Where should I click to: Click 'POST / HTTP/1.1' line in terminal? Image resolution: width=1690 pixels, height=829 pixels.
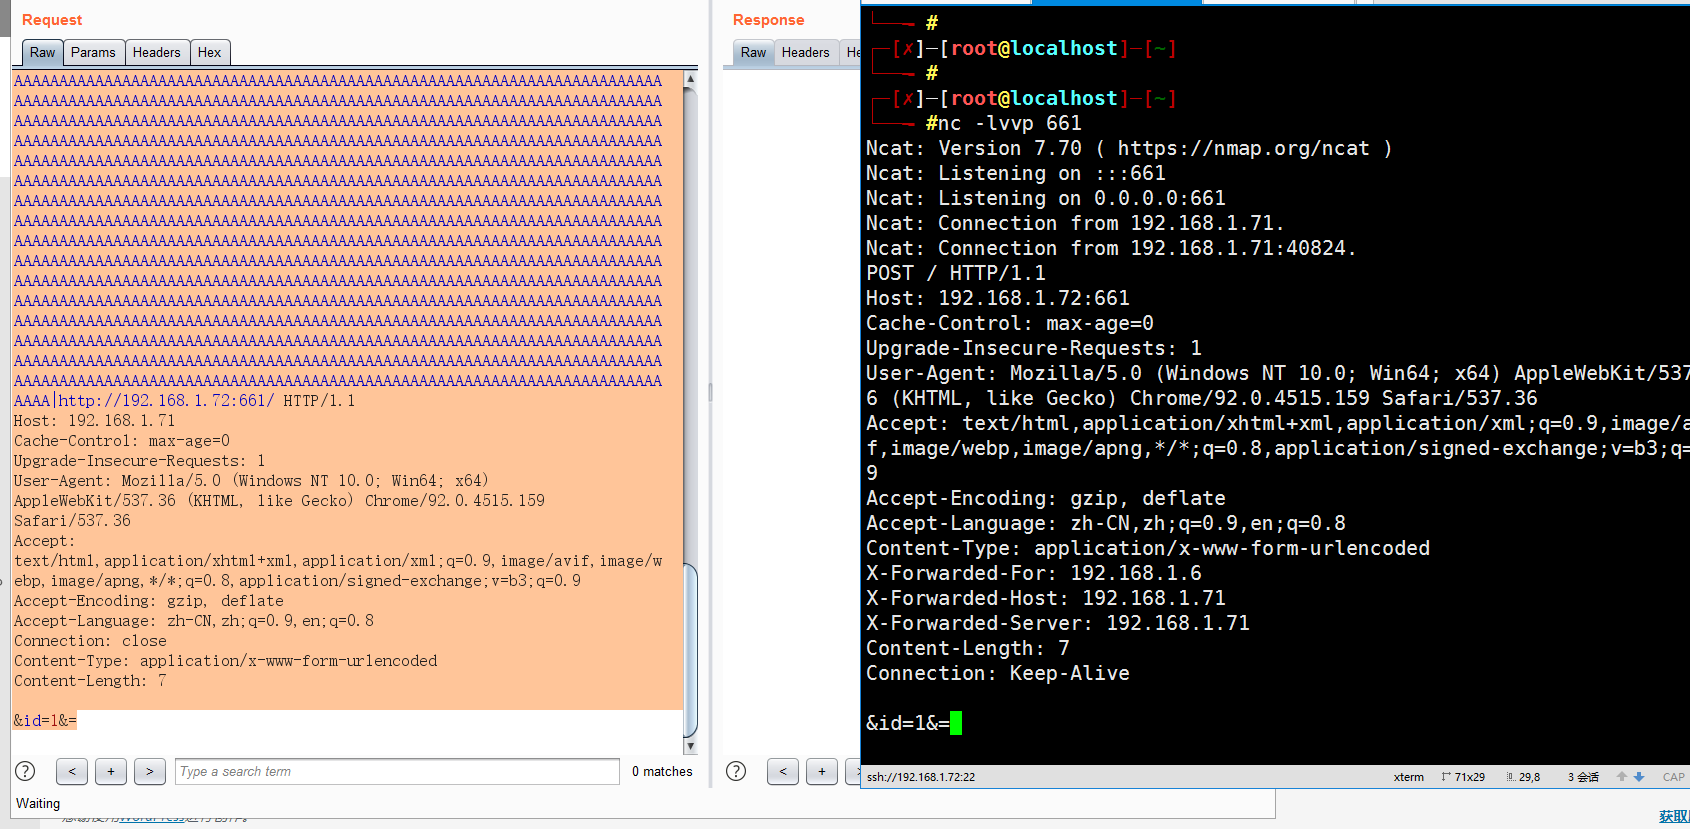point(956,273)
